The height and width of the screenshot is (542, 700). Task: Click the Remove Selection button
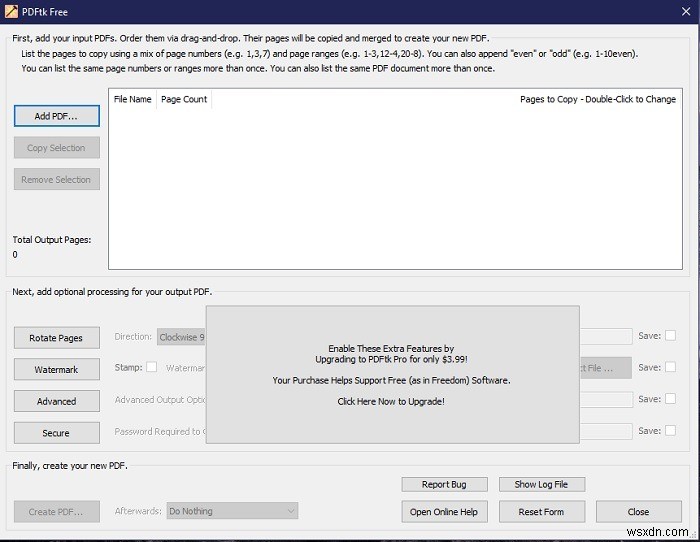[x=56, y=179]
